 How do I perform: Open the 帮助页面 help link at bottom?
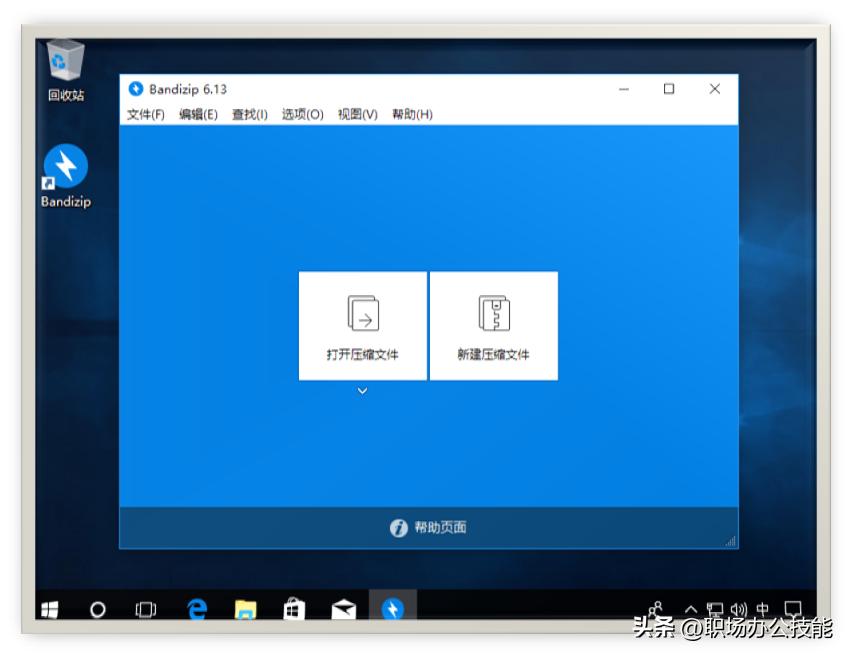pyautogui.click(x=428, y=527)
